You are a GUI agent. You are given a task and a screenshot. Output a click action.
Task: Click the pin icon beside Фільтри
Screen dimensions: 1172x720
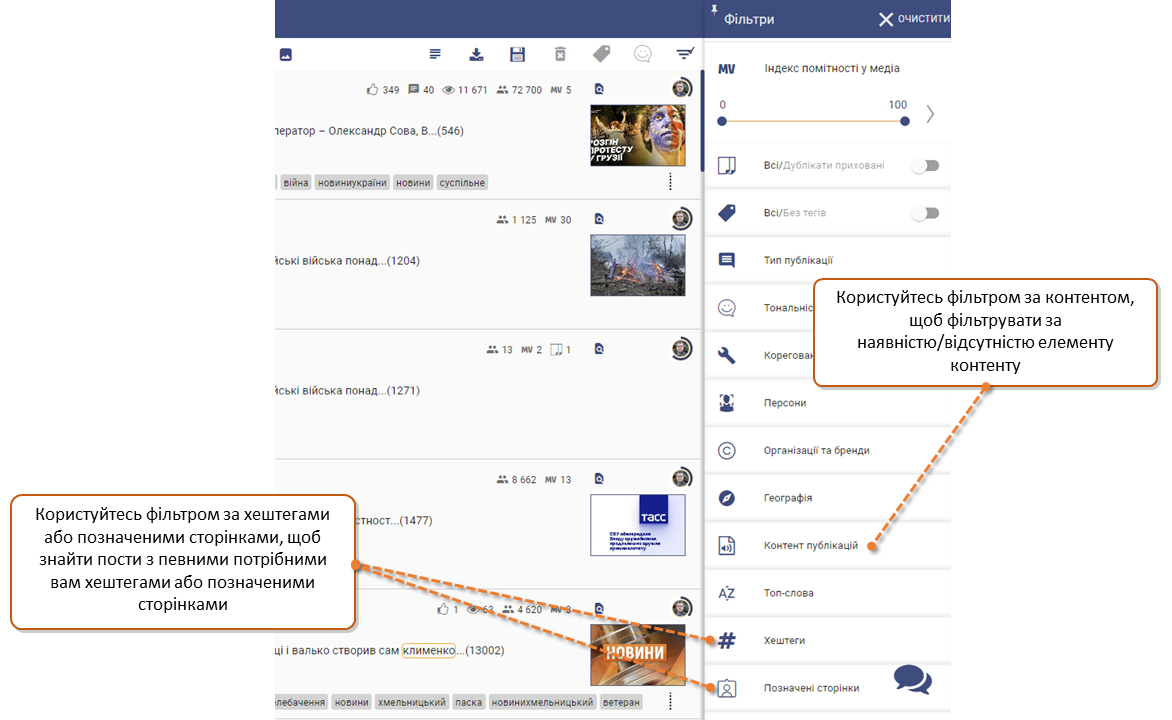coord(714,10)
